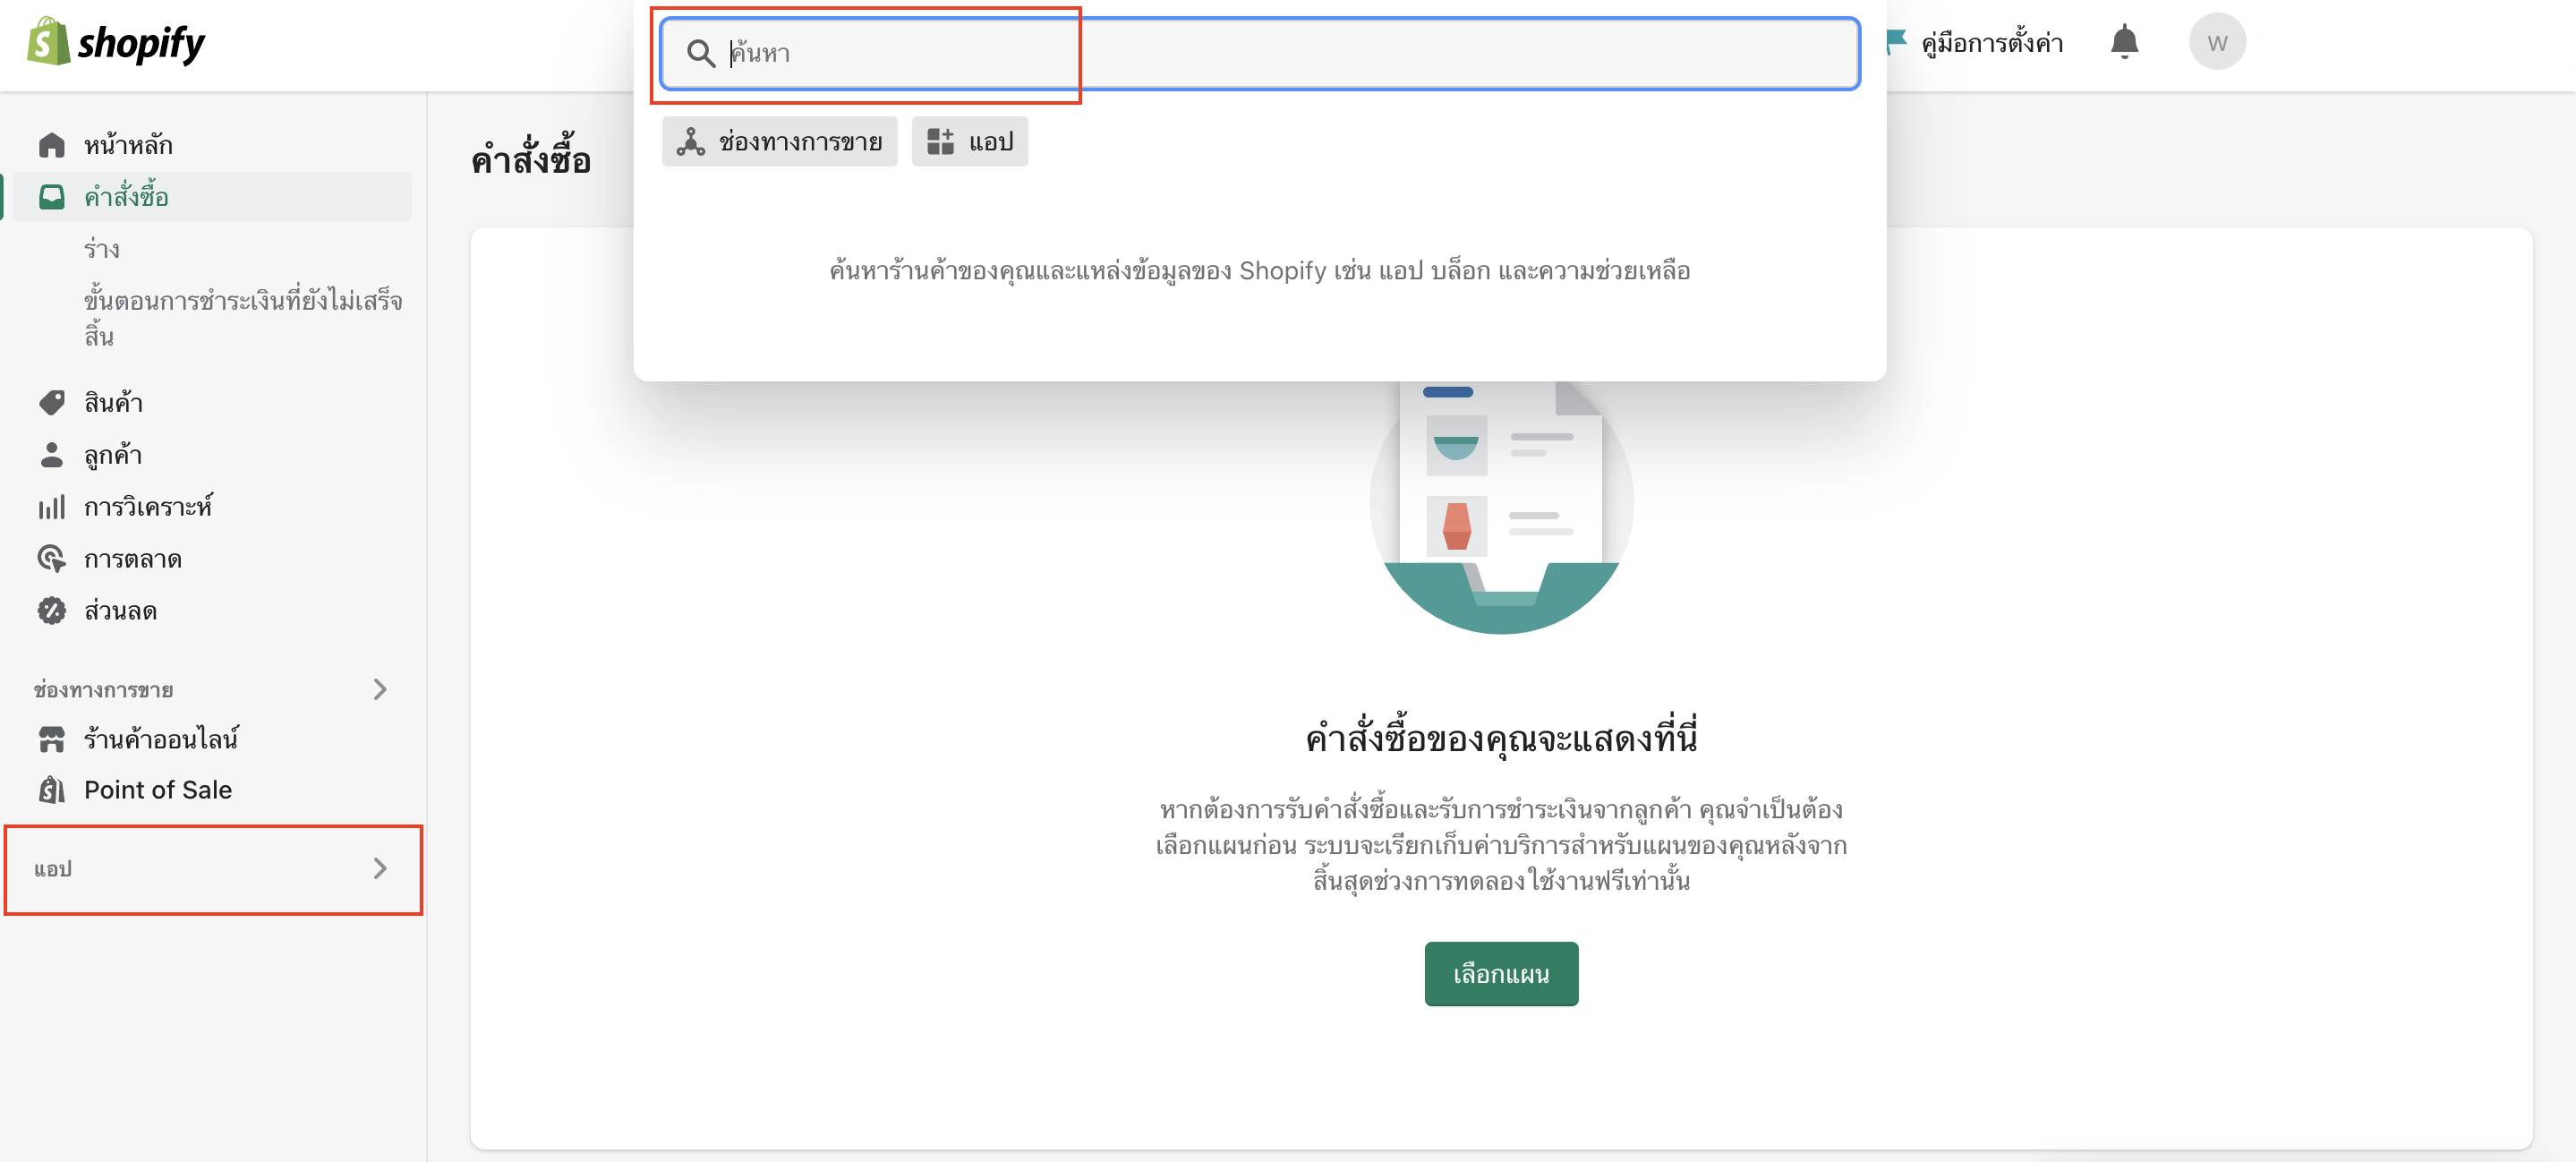This screenshot has width=2576, height=1162.
Task: Open ขั้นตอนการชำระเงินที่ยังไม่เสร็จสิ้น
Action: click(x=243, y=318)
